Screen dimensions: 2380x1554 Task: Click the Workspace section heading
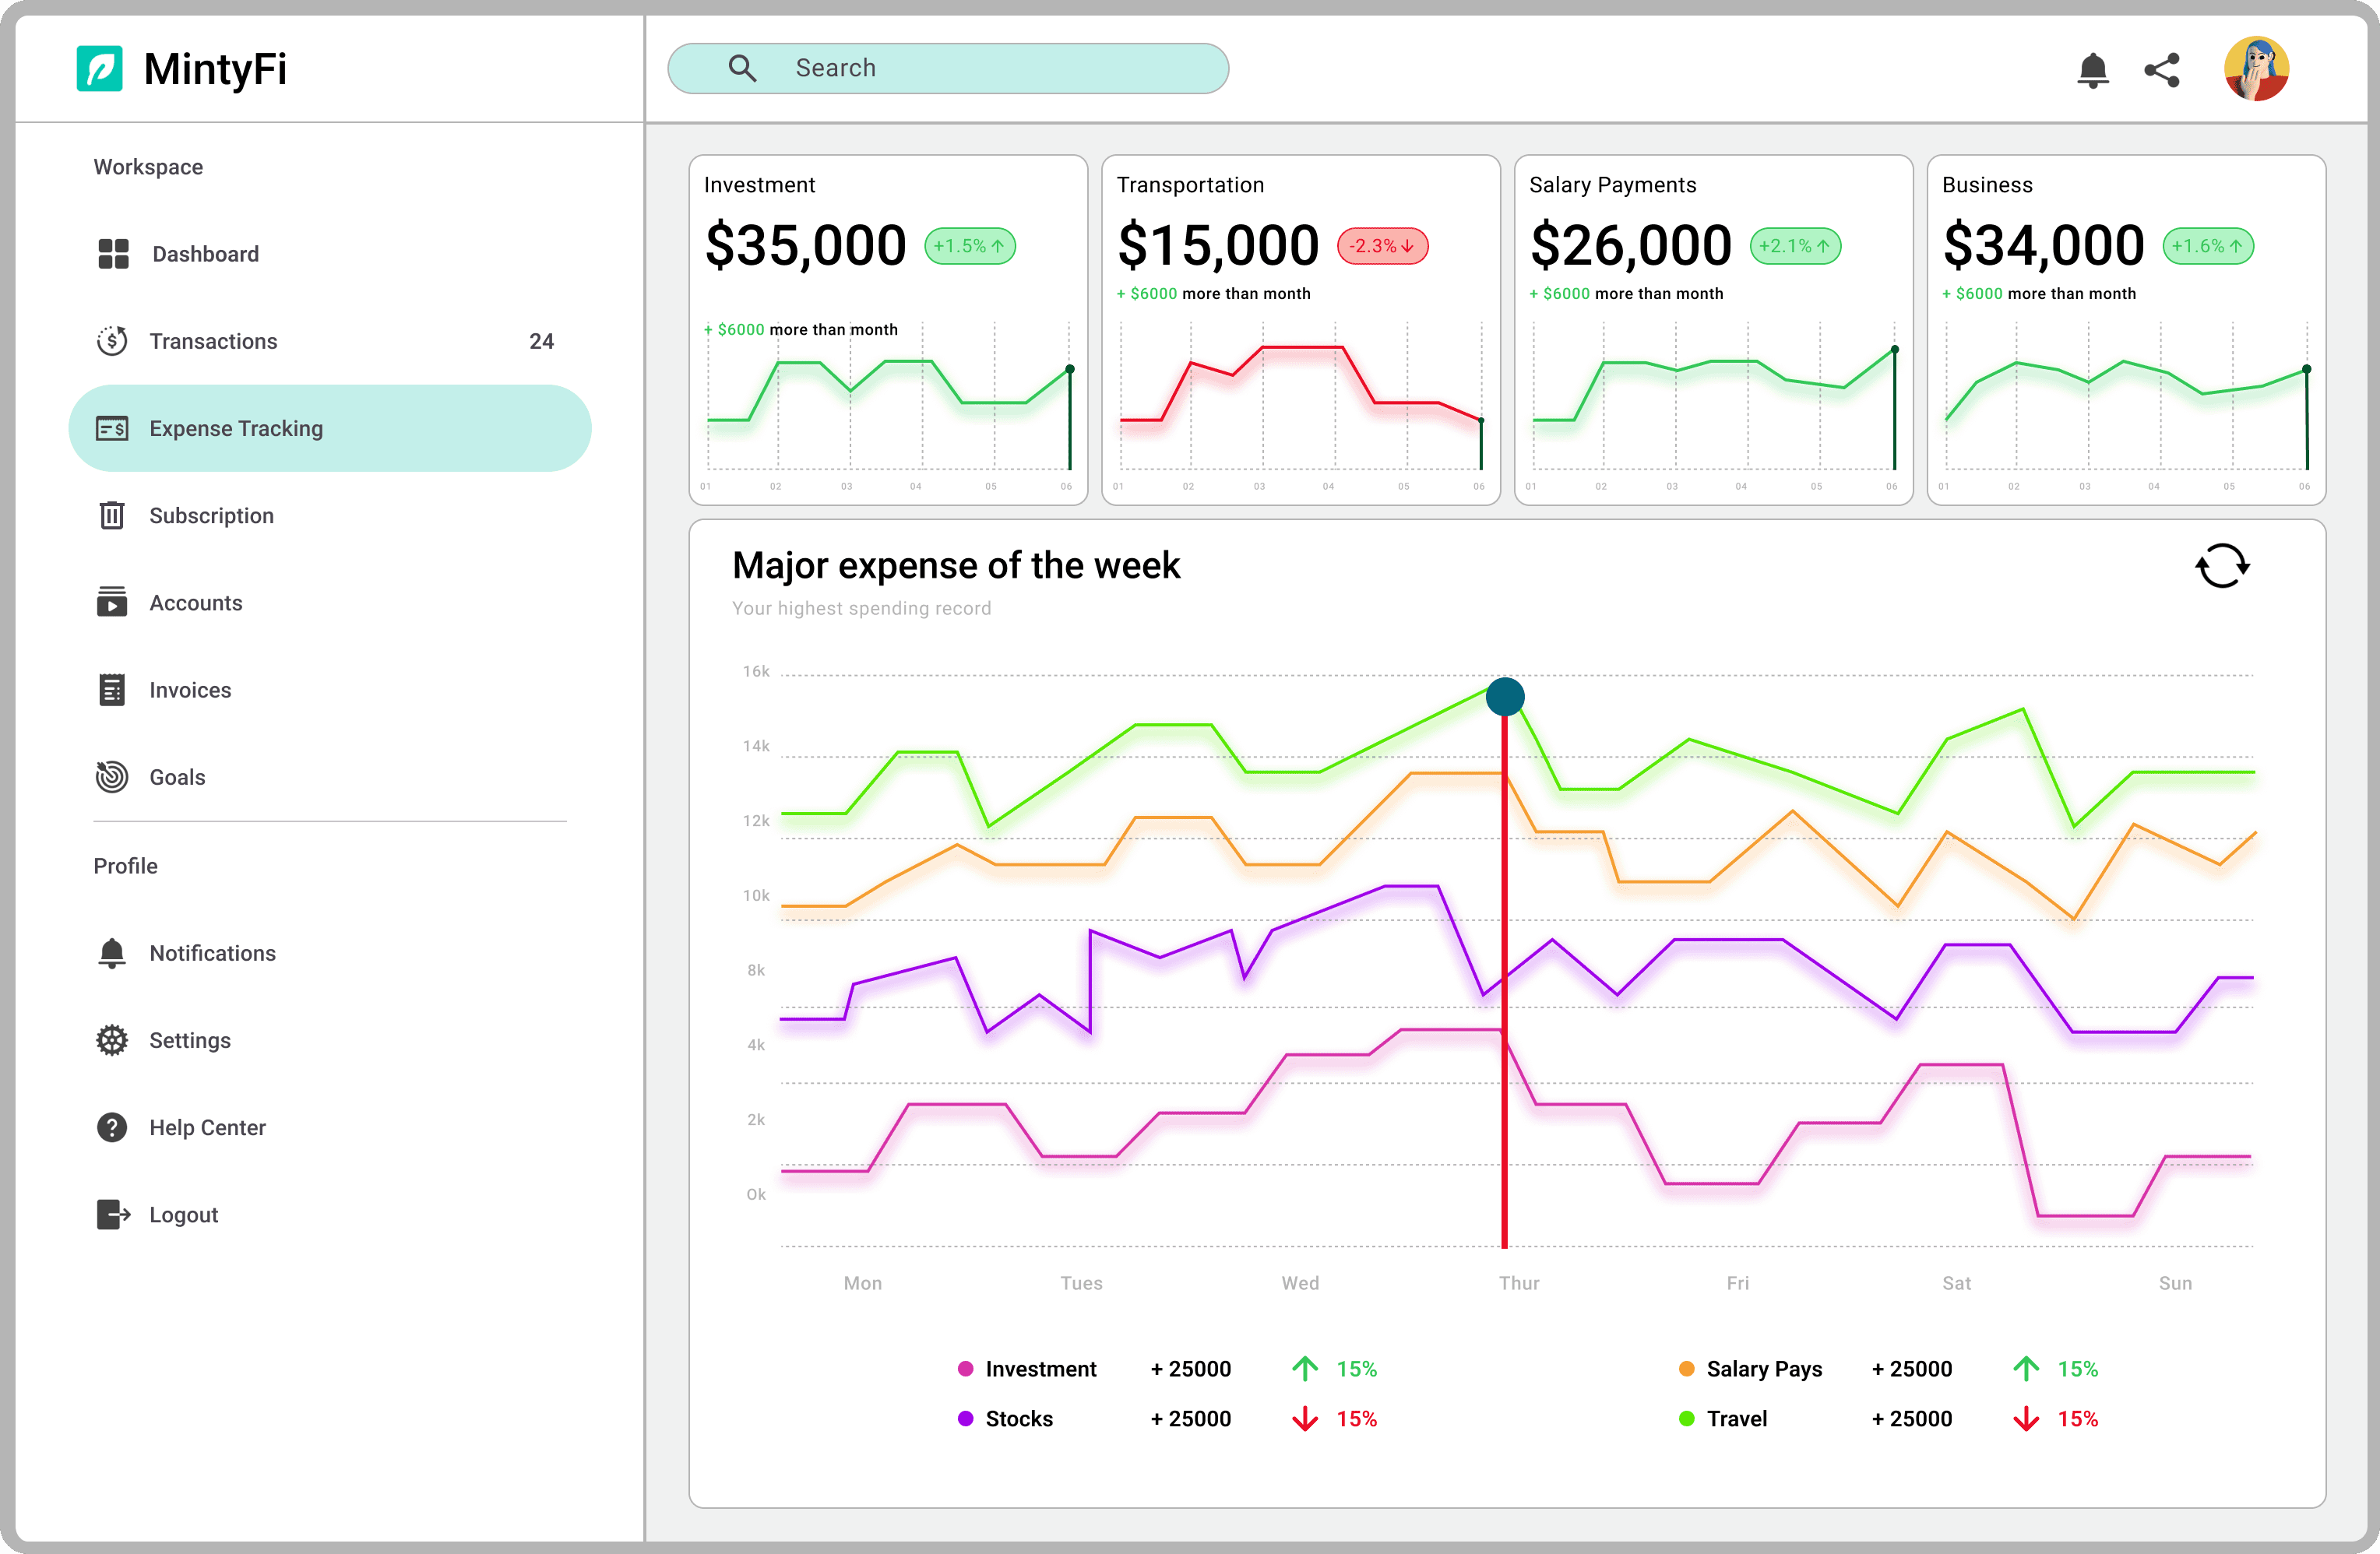point(148,167)
